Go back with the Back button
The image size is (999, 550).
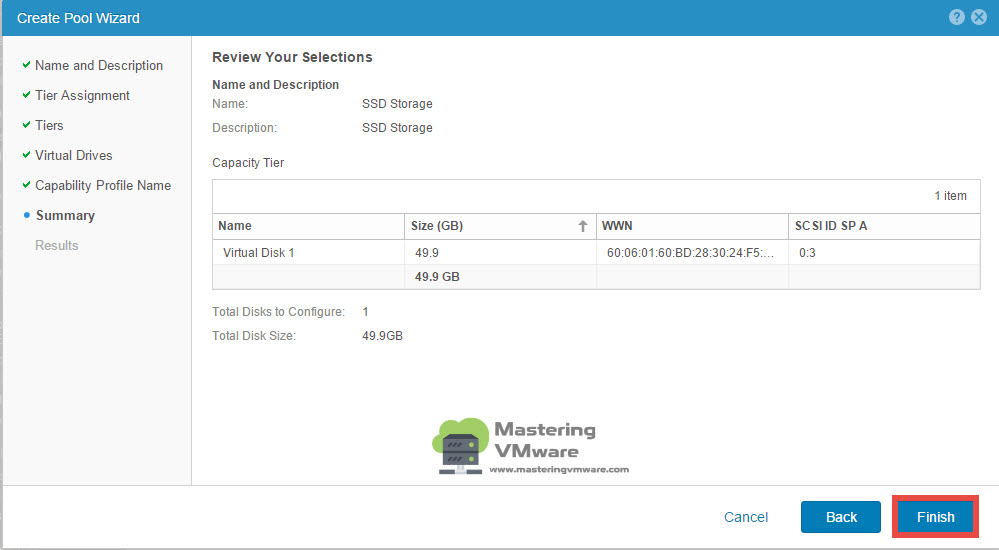point(841,517)
